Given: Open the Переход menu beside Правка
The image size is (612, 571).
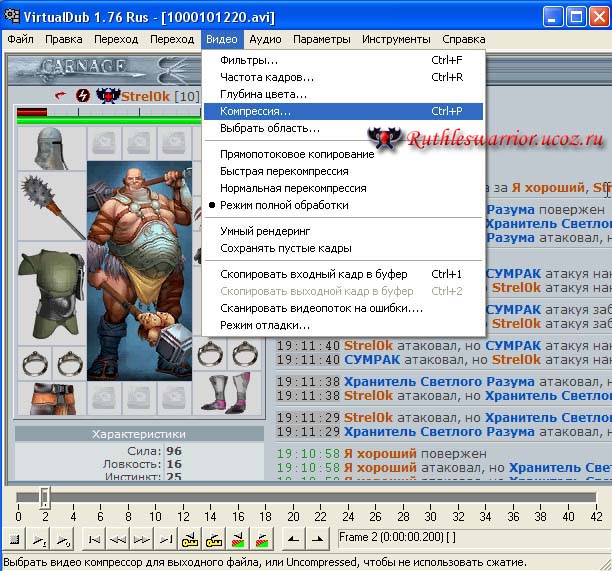Looking at the screenshot, I should (116, 39).
